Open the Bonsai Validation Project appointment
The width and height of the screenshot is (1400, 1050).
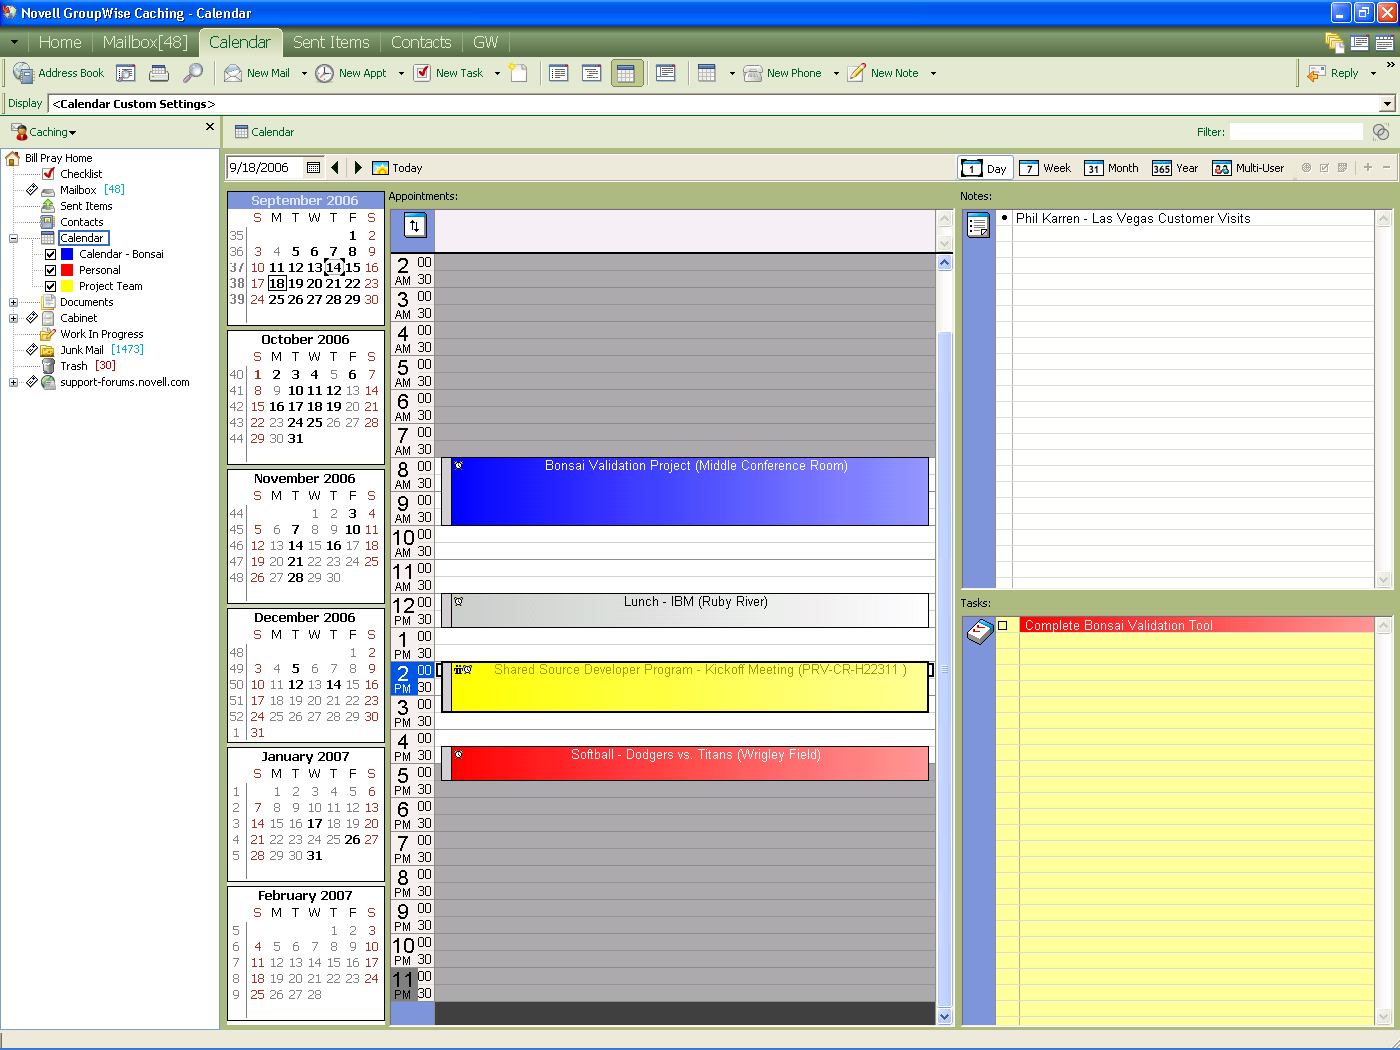(685, 491)
